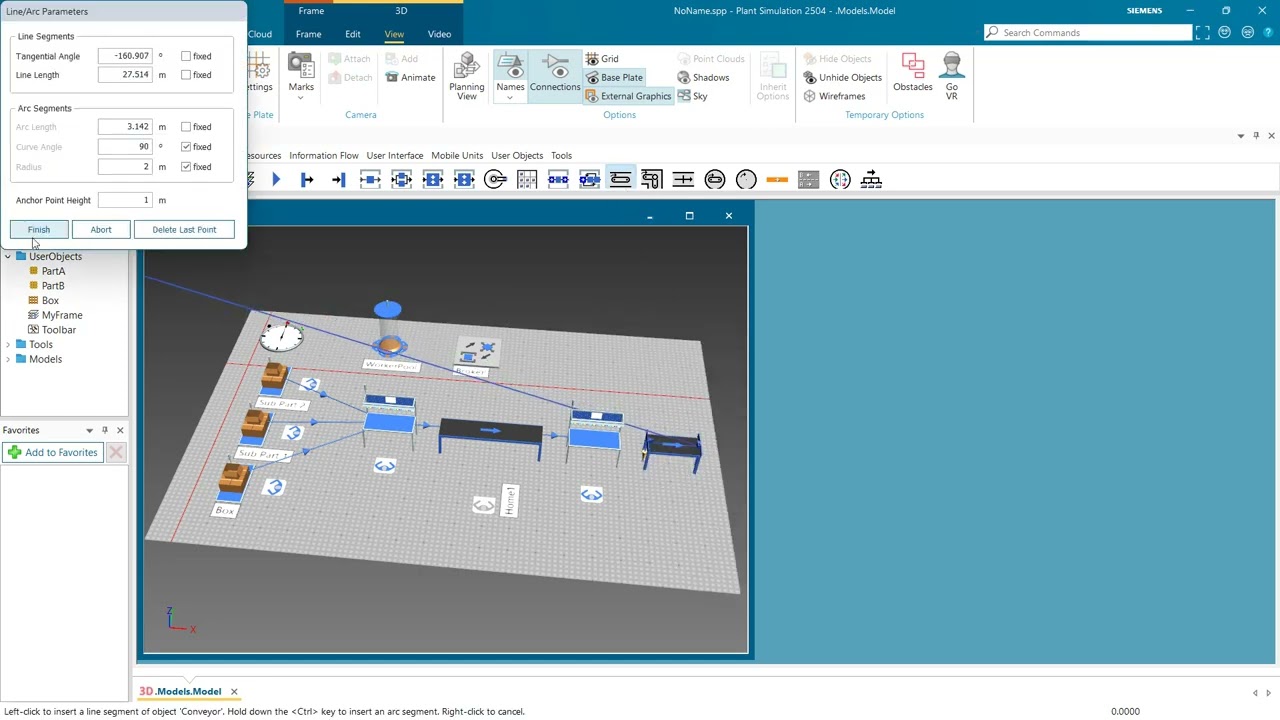Check fixed box for Tangential Angle
This screenshot has height=720, width=1280.
pos(186,56)
